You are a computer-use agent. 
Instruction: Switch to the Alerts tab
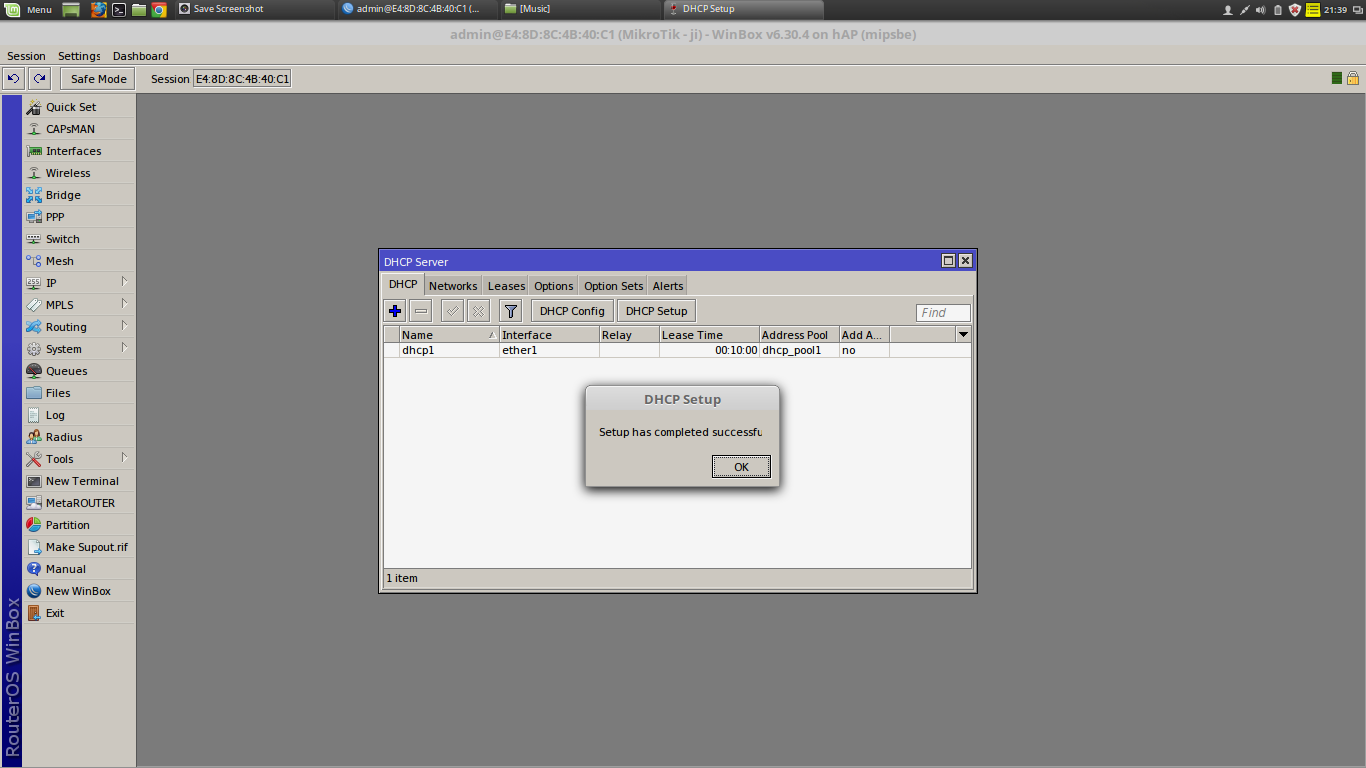(x=668, y=286)
